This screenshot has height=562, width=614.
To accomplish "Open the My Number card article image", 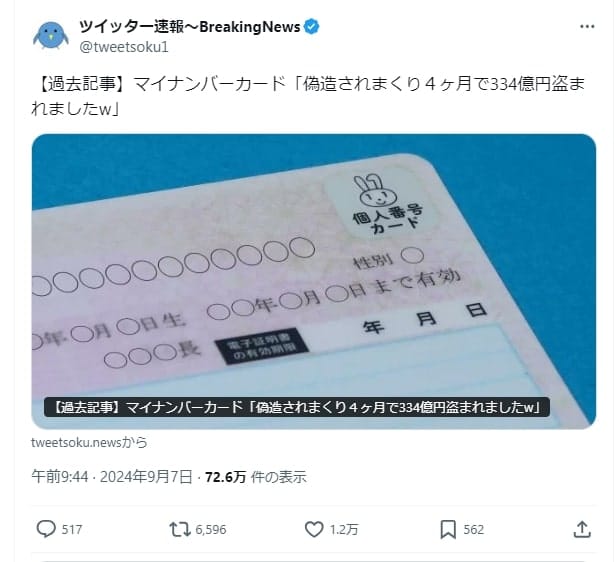I will tap(314, 281).
